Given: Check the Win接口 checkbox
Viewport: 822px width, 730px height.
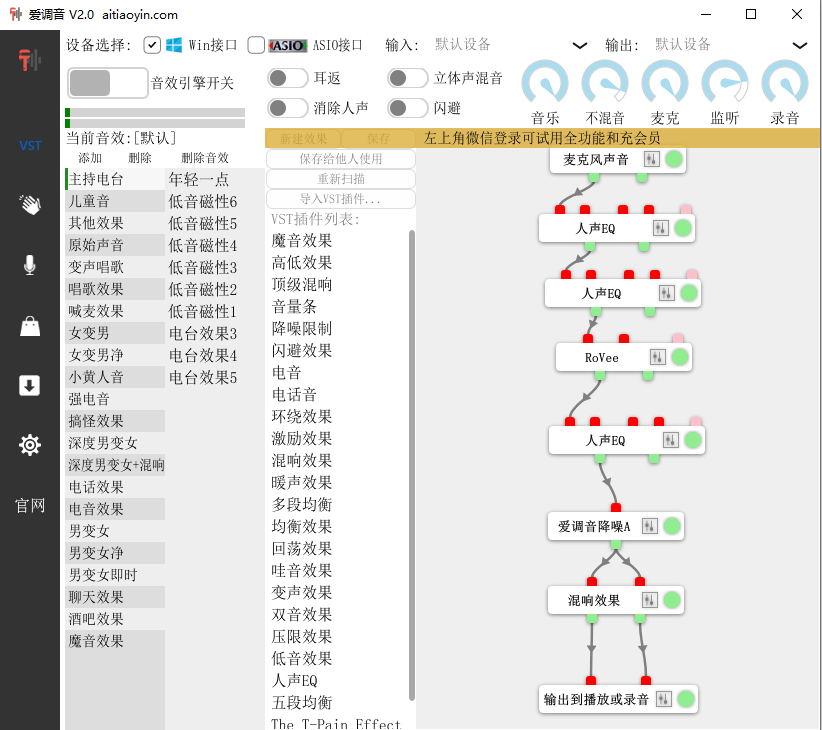Looking at the screenshot, I should point(152,45).
